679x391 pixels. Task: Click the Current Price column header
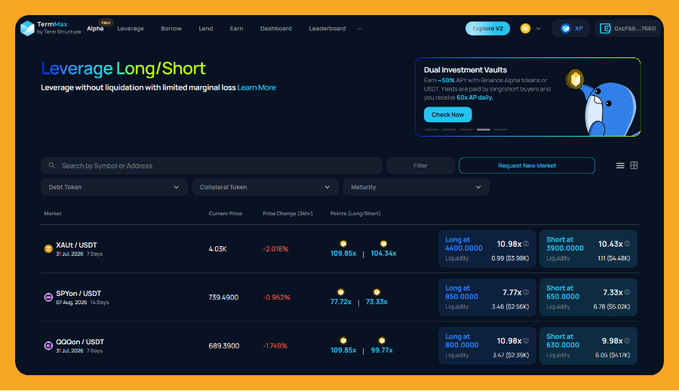(x=225, y=213)
